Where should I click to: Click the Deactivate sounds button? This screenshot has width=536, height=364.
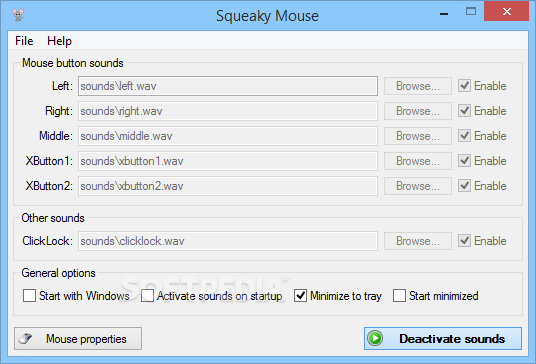443,338
